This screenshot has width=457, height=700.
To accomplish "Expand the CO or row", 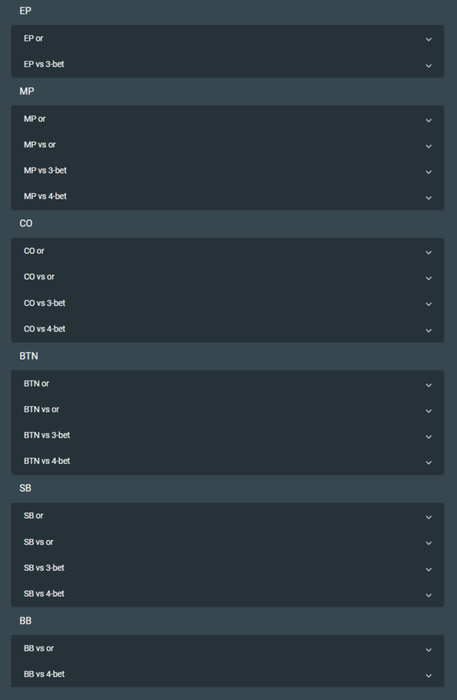I will coord(227,251).
